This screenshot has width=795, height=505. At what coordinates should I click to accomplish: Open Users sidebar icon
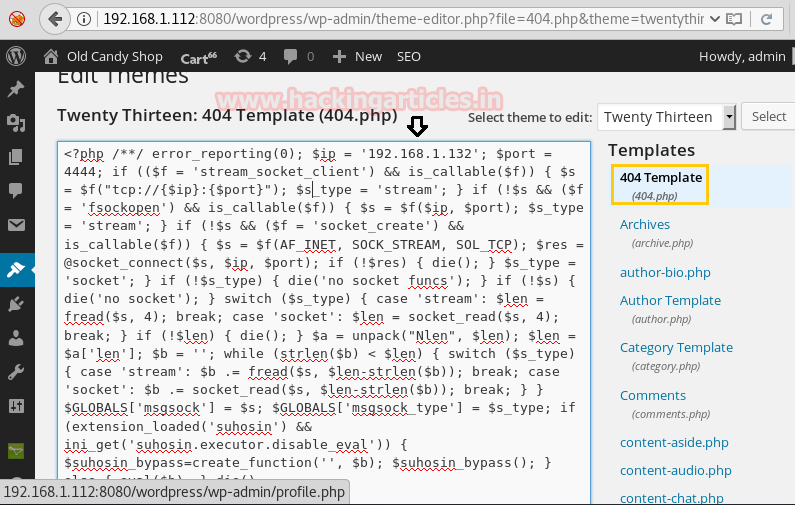(16, 338)
